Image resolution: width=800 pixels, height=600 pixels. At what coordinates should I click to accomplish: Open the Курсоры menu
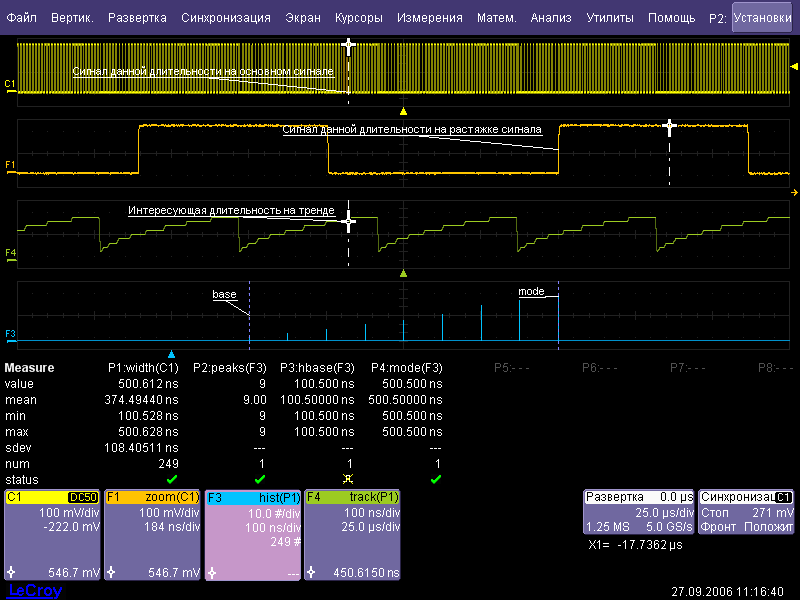tap(358, 18)
